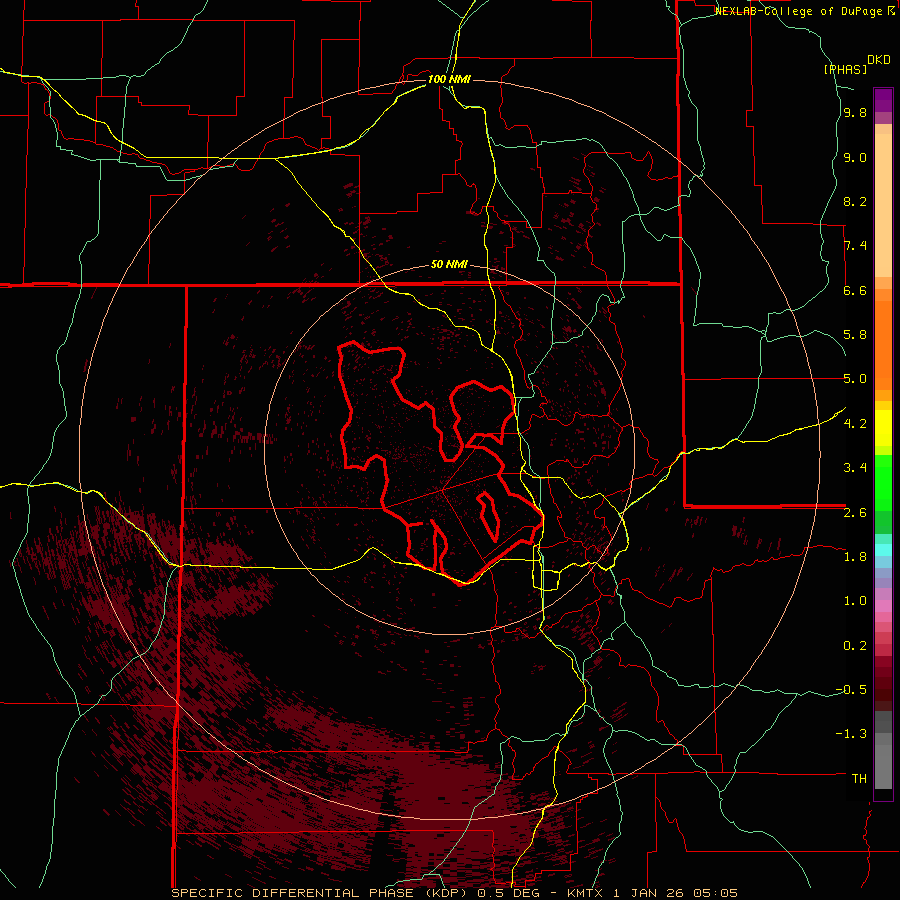900x900 pixels.
Task: Select the bright green swatch beside 3.4 label
Action: pyautogui.click(x=883, y=482)
